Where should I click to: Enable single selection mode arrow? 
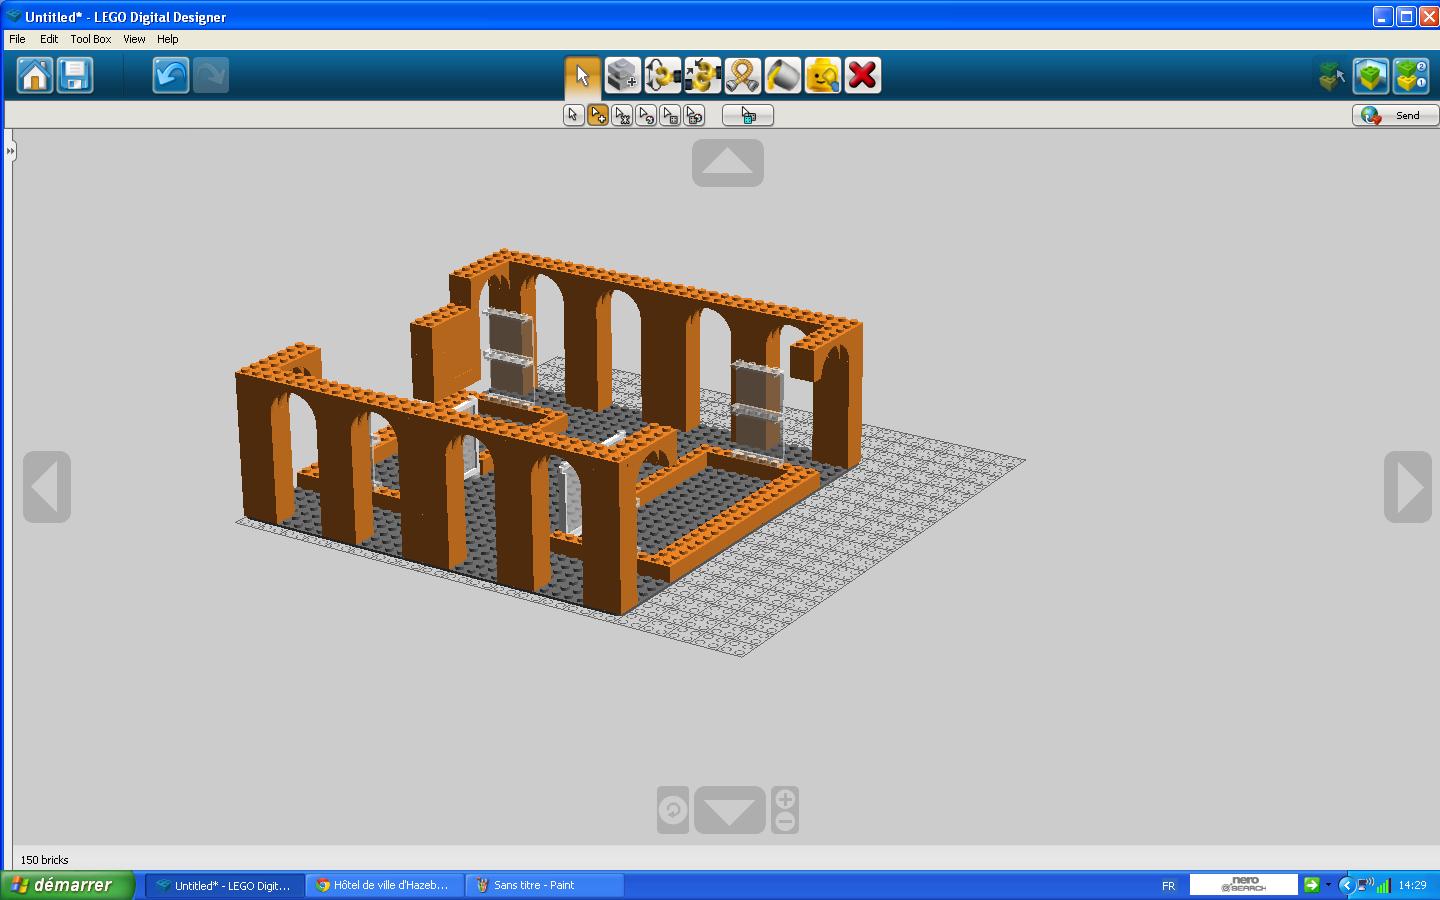[573, 115]
